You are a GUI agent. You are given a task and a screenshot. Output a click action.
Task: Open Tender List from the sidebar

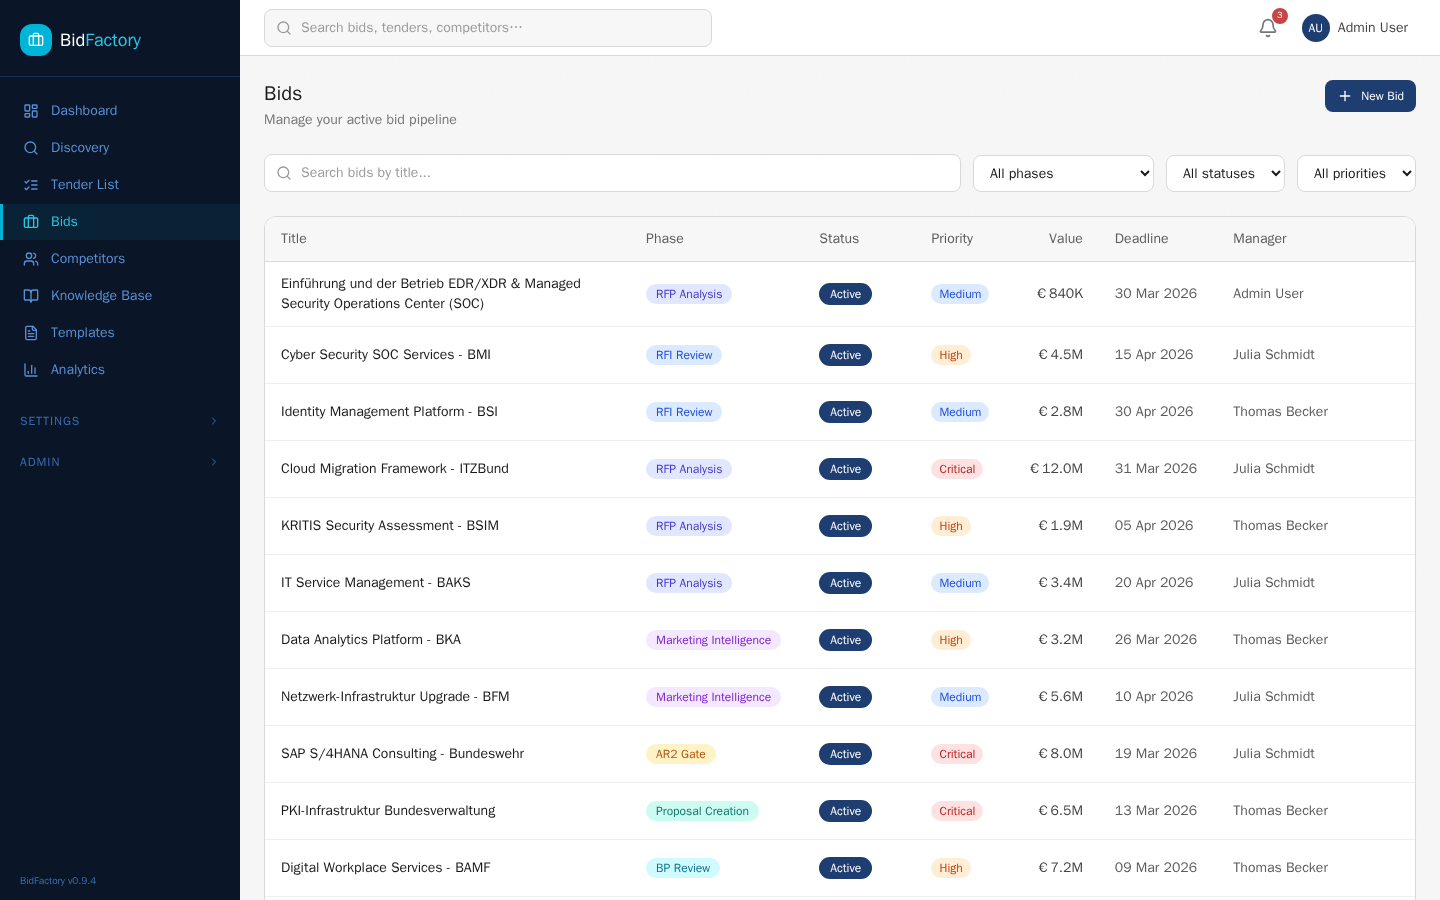click(120, 185)
